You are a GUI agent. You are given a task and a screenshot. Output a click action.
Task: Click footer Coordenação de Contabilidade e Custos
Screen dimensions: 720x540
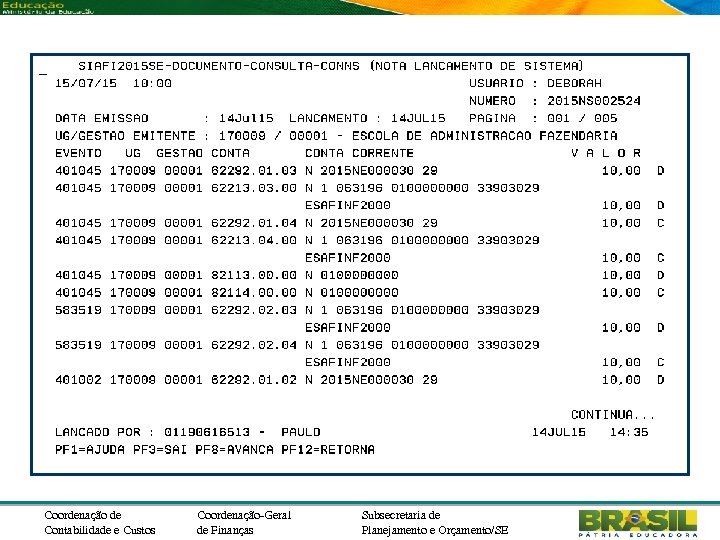pyautogui.click(x=100, y=523)
